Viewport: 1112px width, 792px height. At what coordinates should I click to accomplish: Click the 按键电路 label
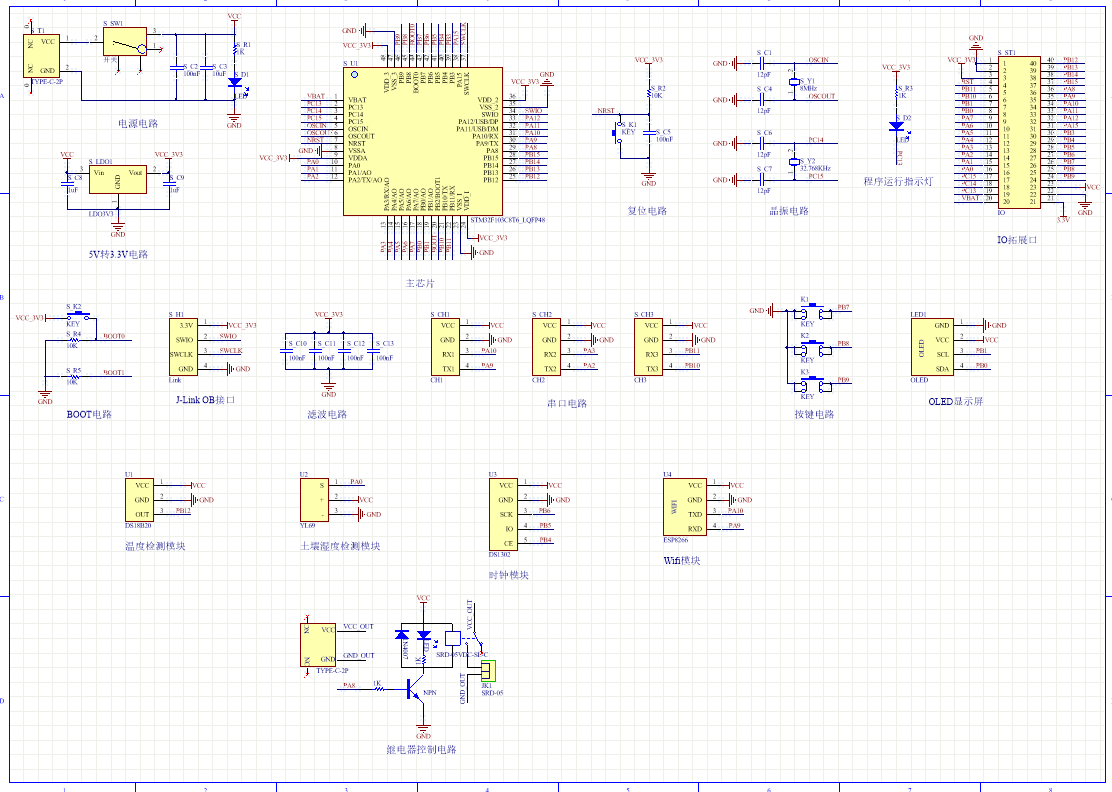814,414
